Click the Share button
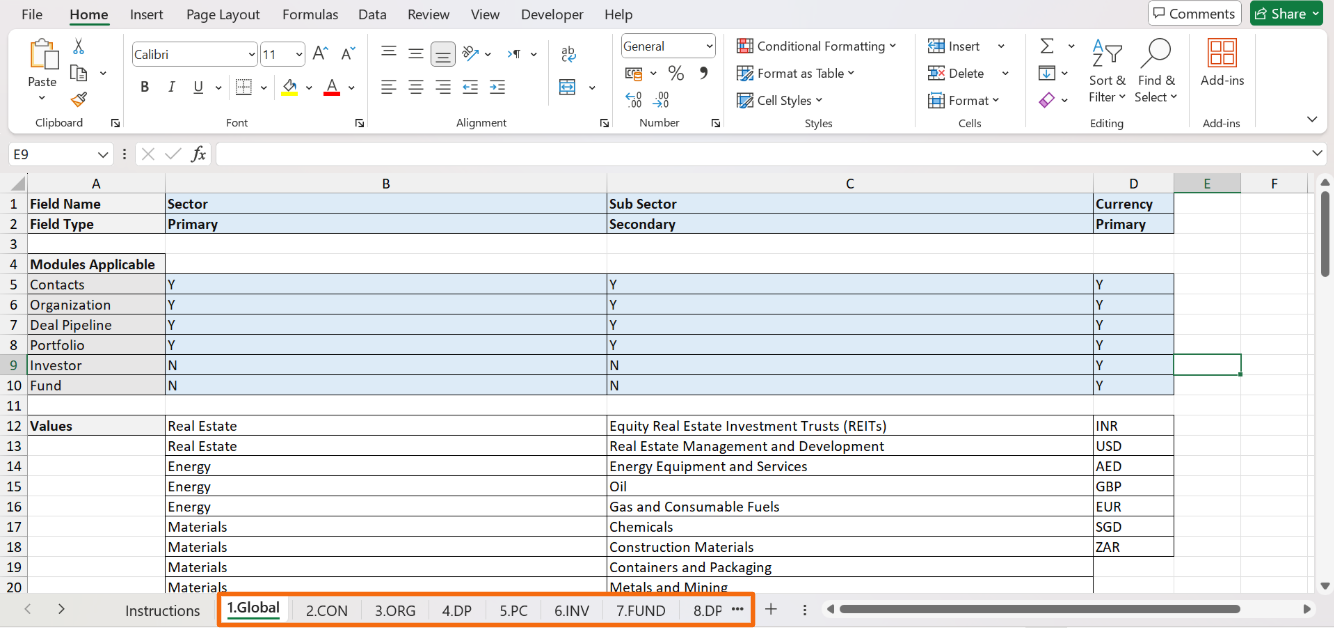The width and height of the screenshot is (1334, 628). coord(1288,14)
